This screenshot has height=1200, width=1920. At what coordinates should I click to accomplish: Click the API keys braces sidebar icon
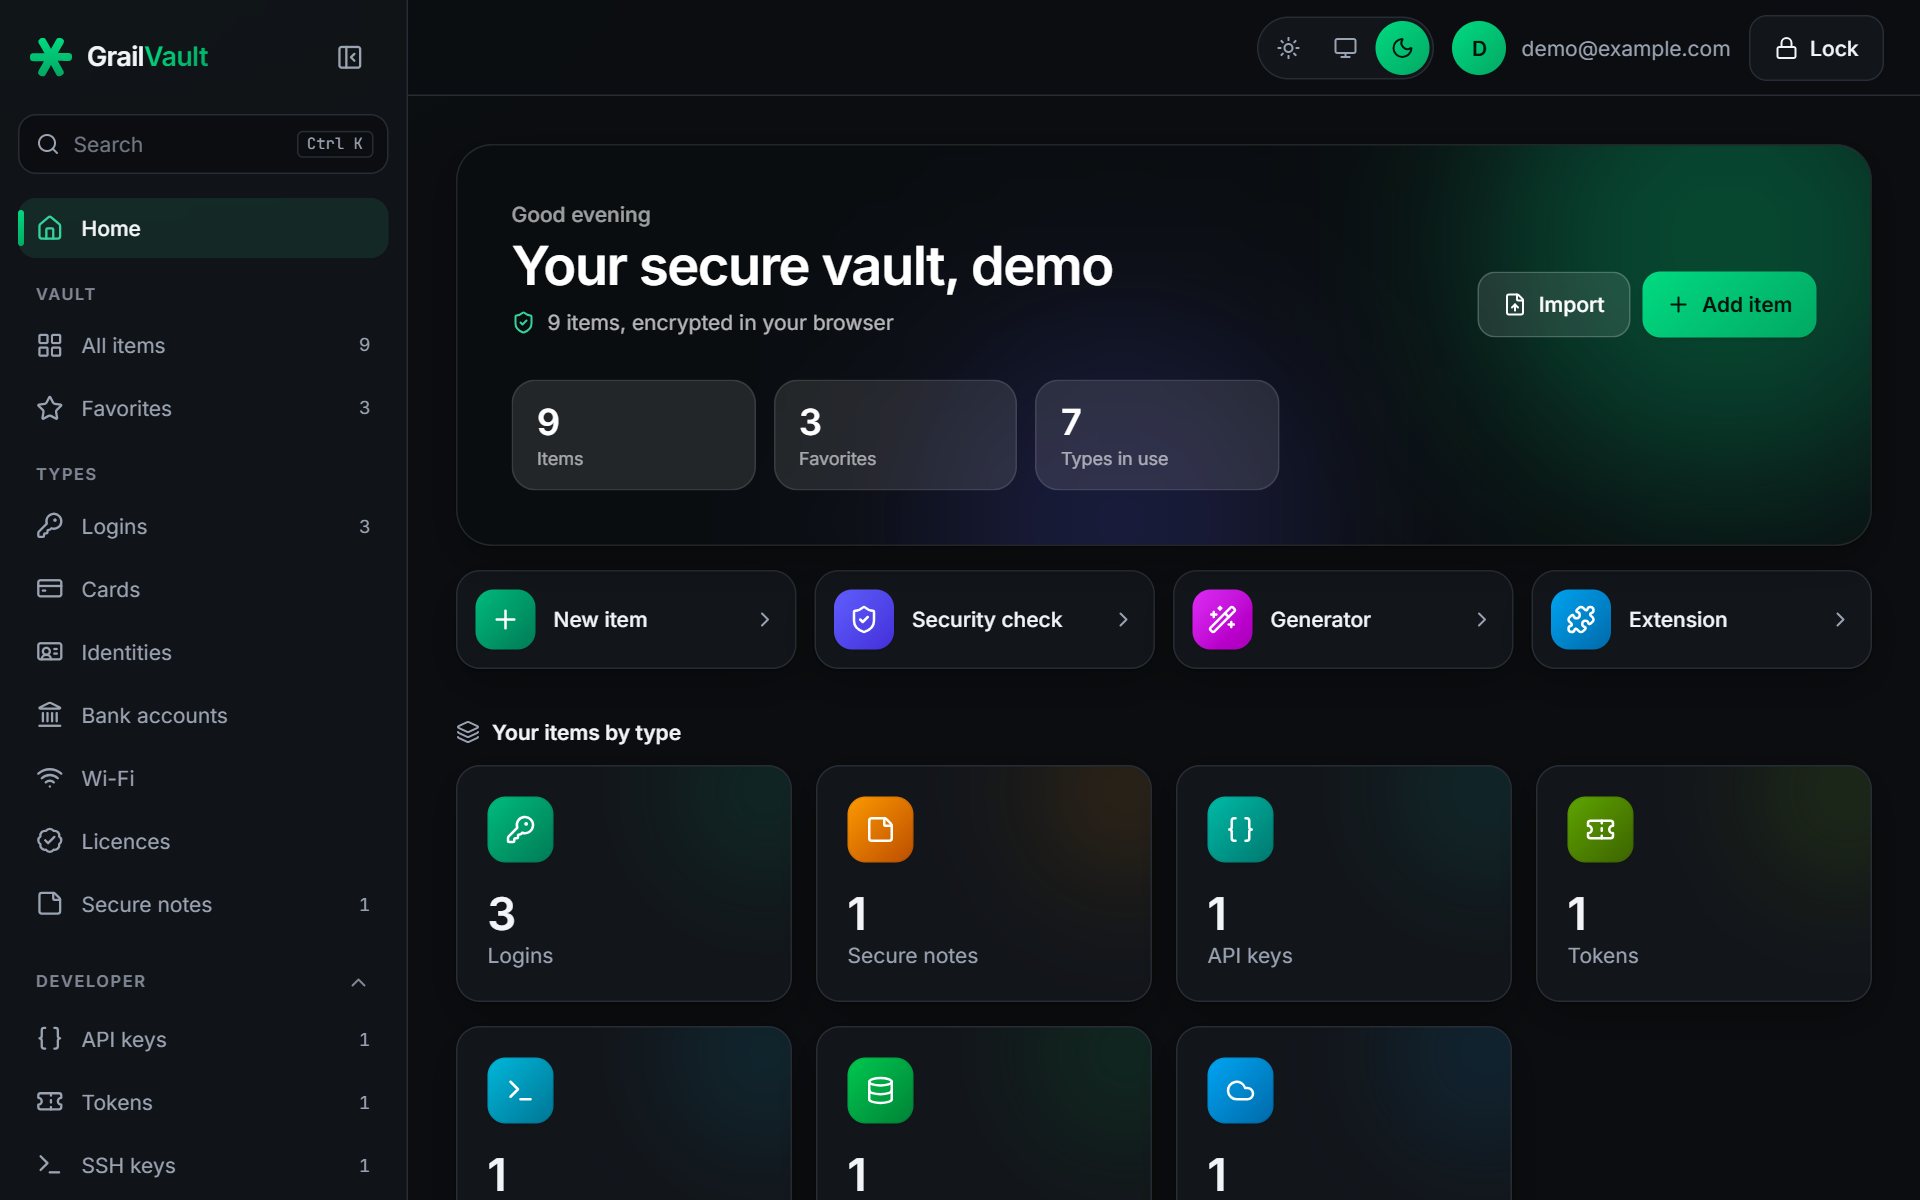[x=49, y=1039]
